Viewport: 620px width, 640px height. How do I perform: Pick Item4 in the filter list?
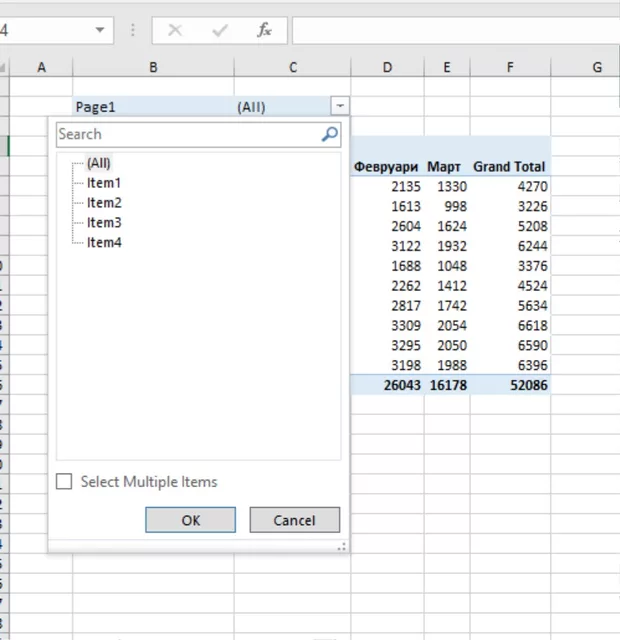(103, 243)
